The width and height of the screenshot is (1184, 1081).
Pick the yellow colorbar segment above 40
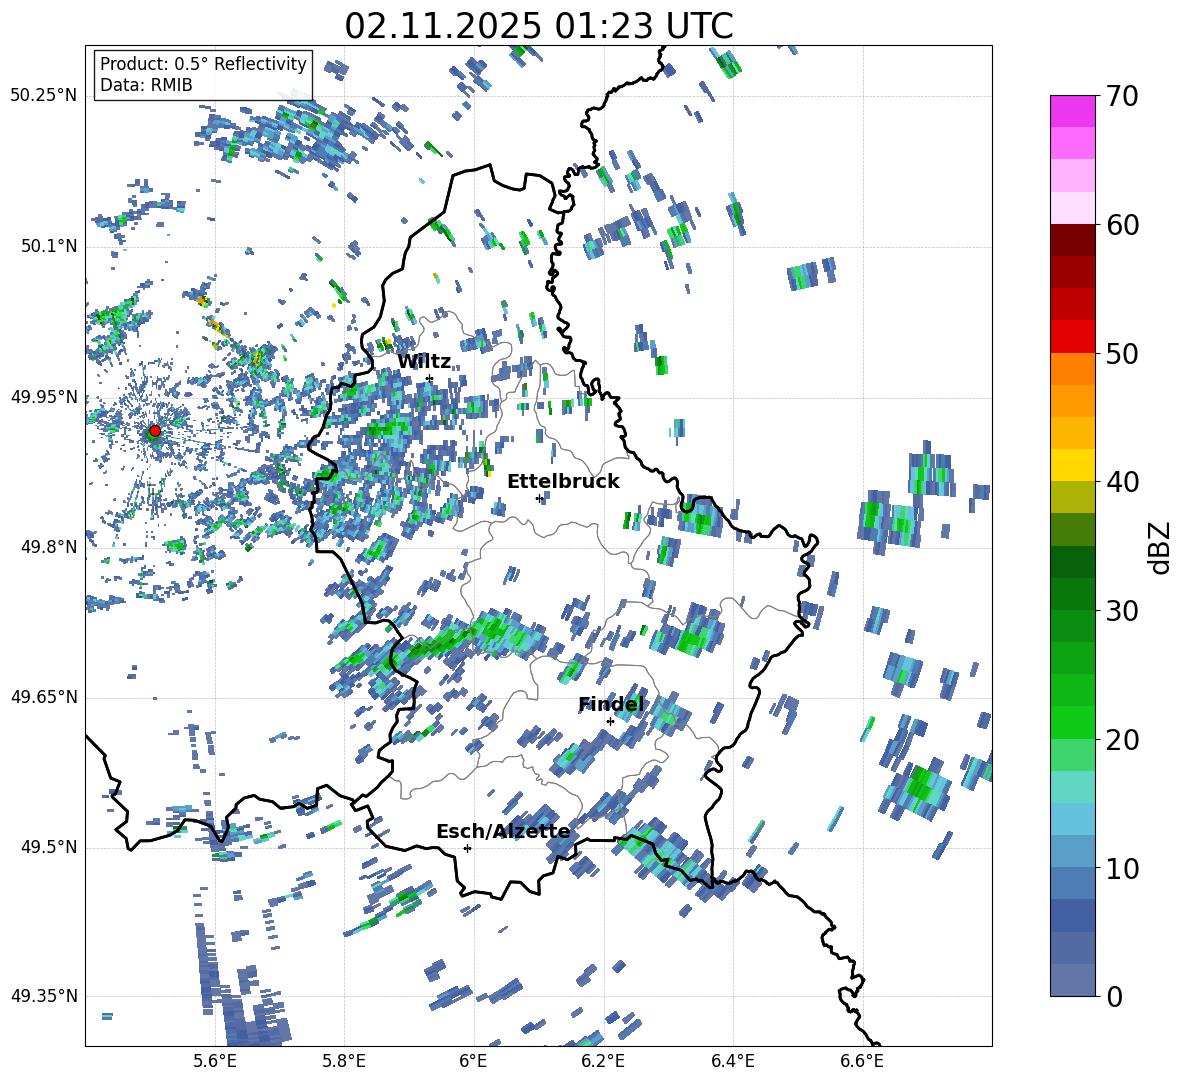[x=1073, y=465]
